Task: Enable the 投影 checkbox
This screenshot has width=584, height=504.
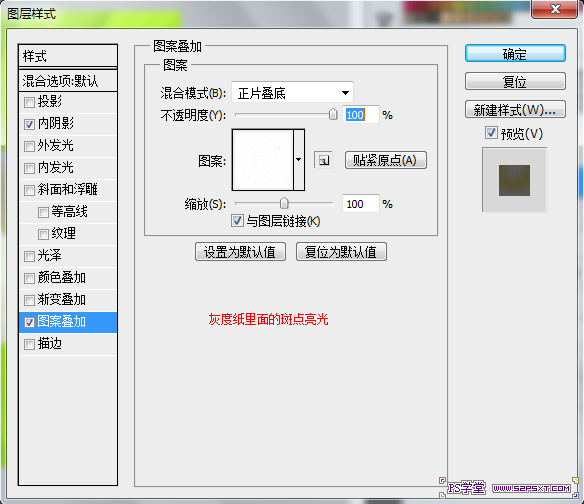Action: [x=29, y=102]
